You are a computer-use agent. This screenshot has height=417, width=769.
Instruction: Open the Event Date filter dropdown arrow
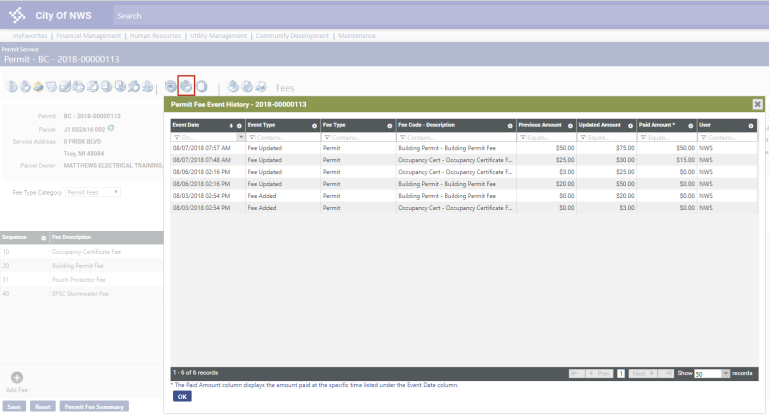click(241, 137)
